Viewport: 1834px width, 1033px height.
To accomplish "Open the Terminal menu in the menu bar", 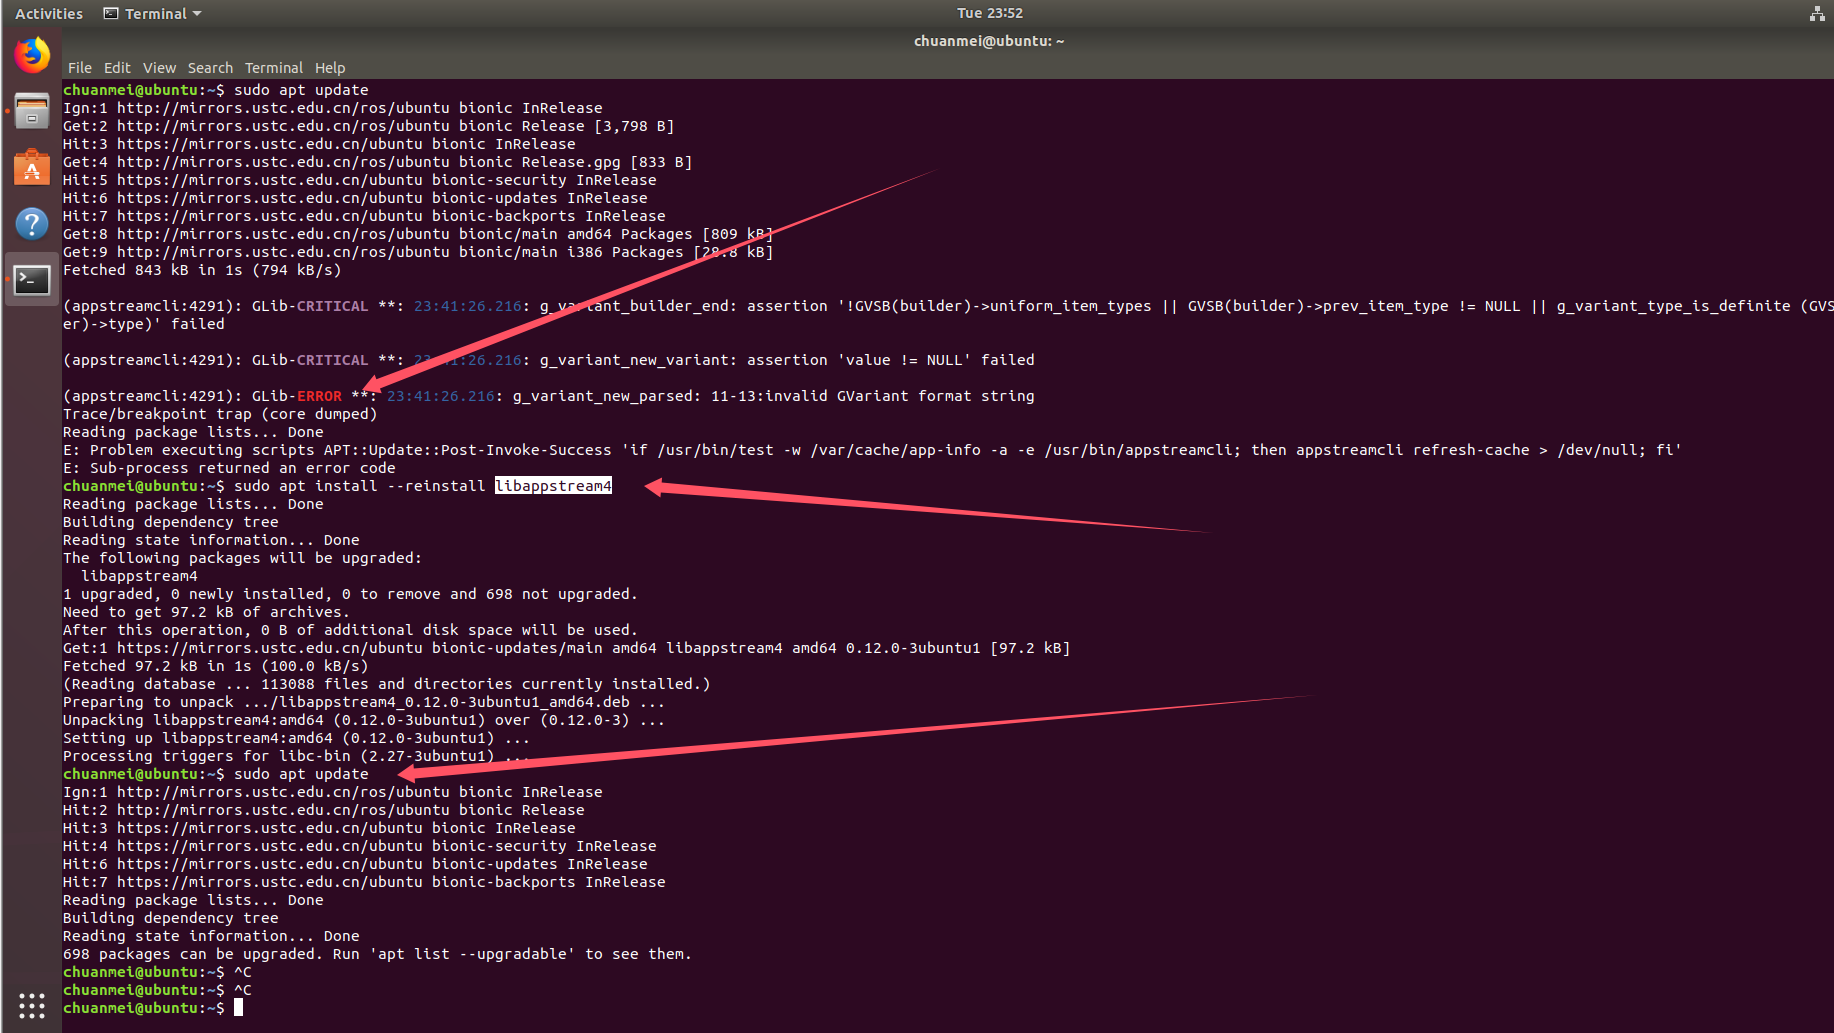I will pyautogui.click(x=274, y=67).
